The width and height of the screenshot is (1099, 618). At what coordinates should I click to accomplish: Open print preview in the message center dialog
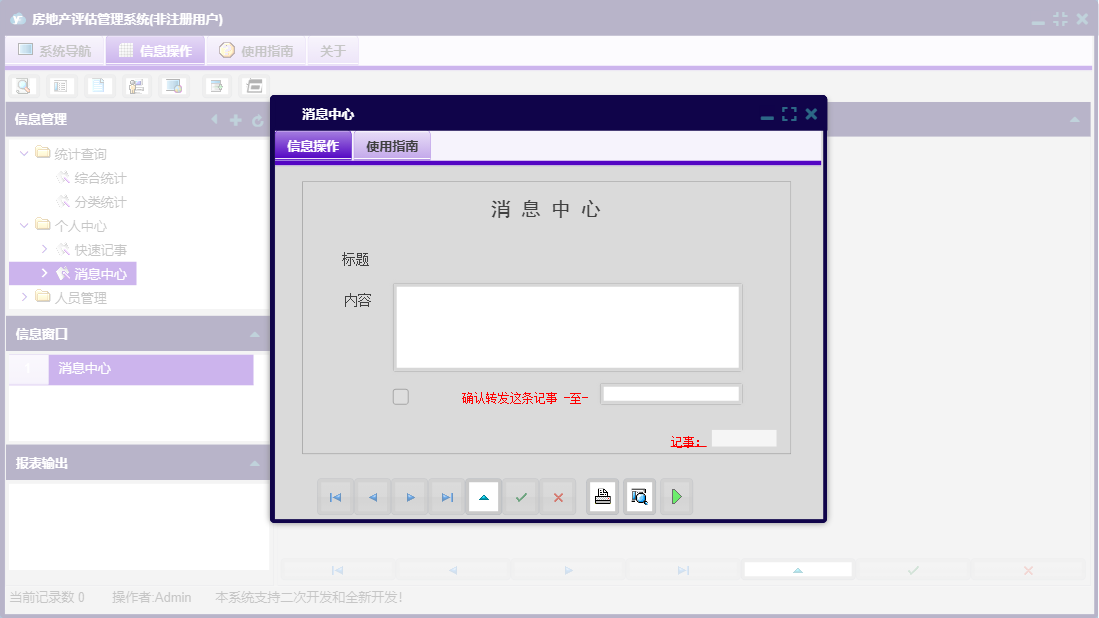pos(639,496)
